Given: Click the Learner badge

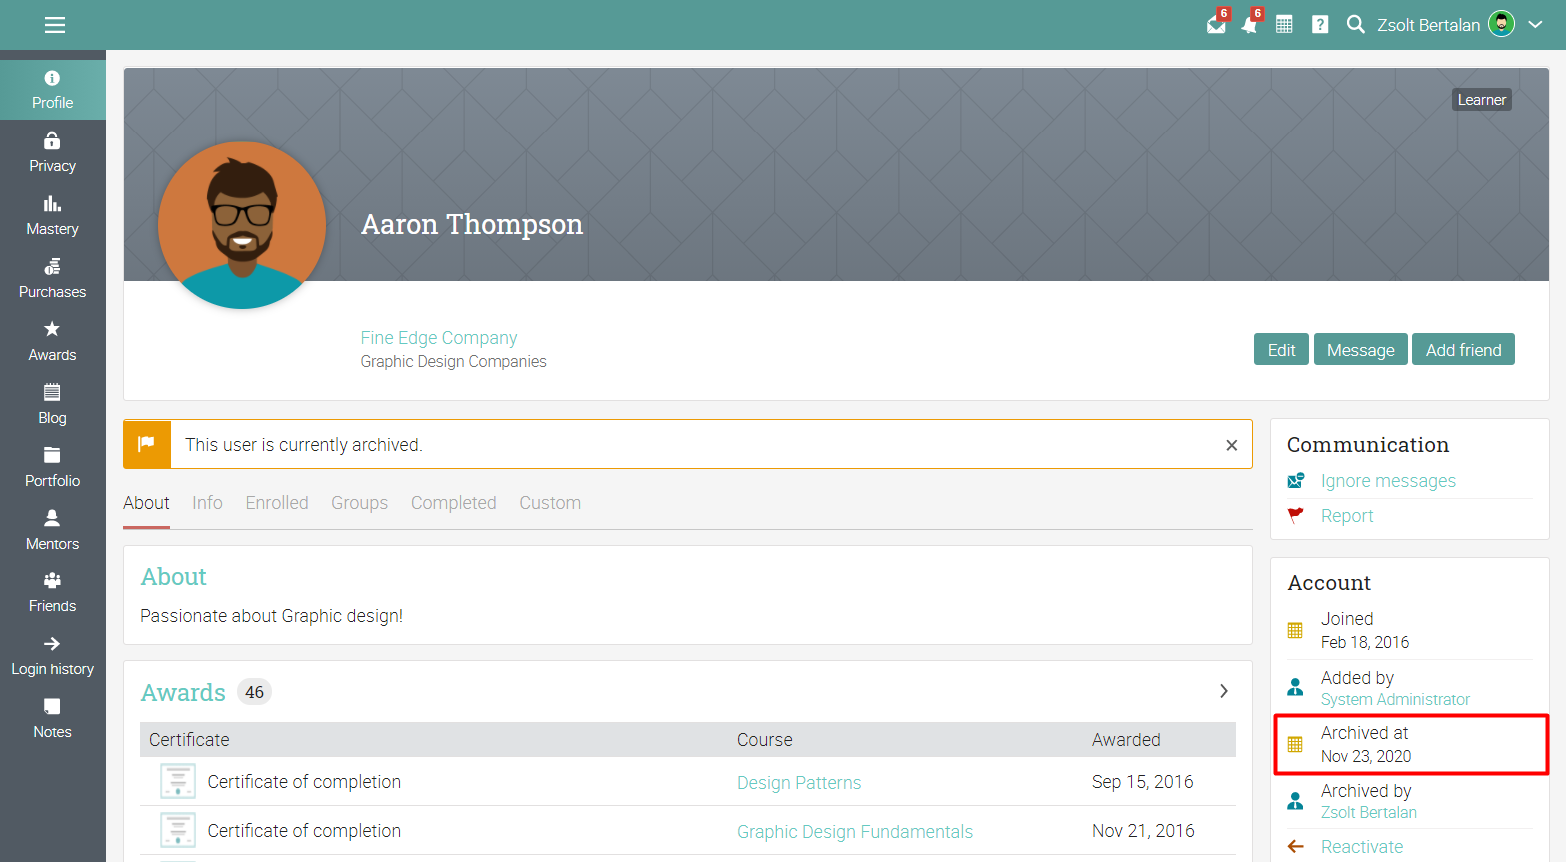Looking at the screenshot, I should 1481,100.
